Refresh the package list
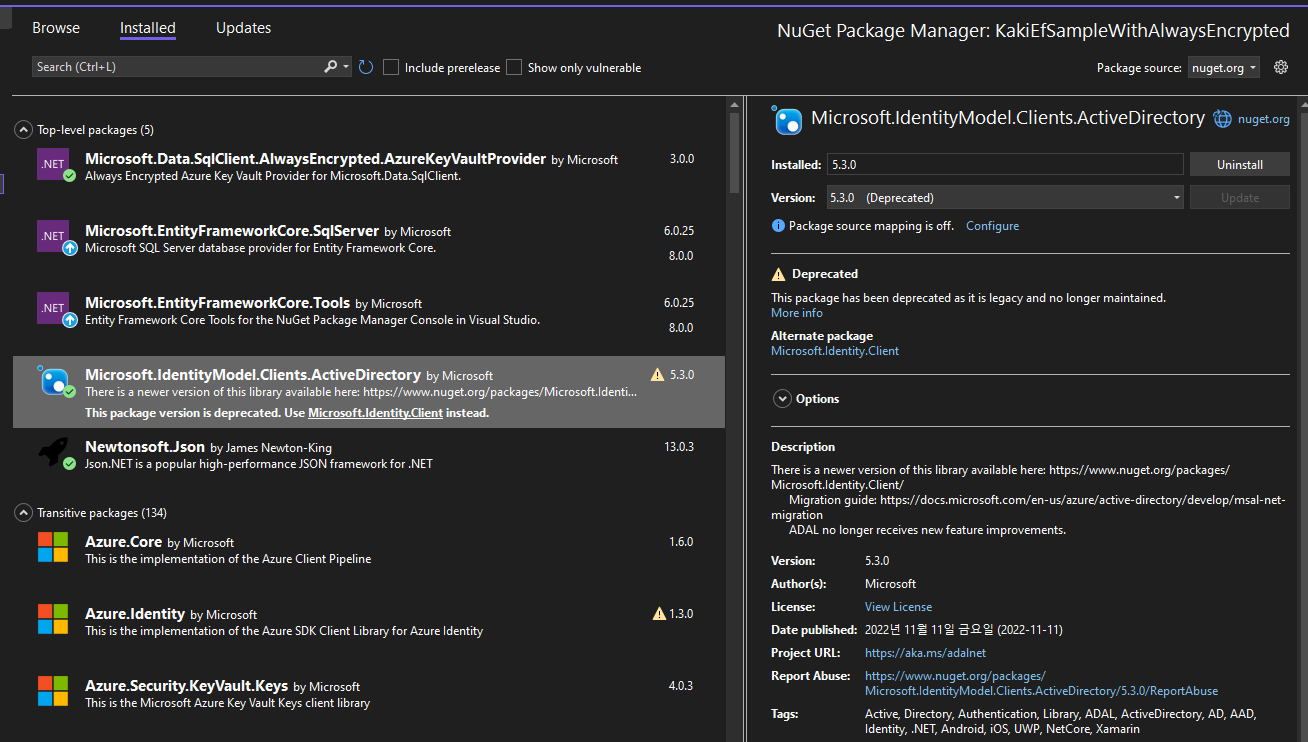Screen dimensions: 1308x742 366,67
